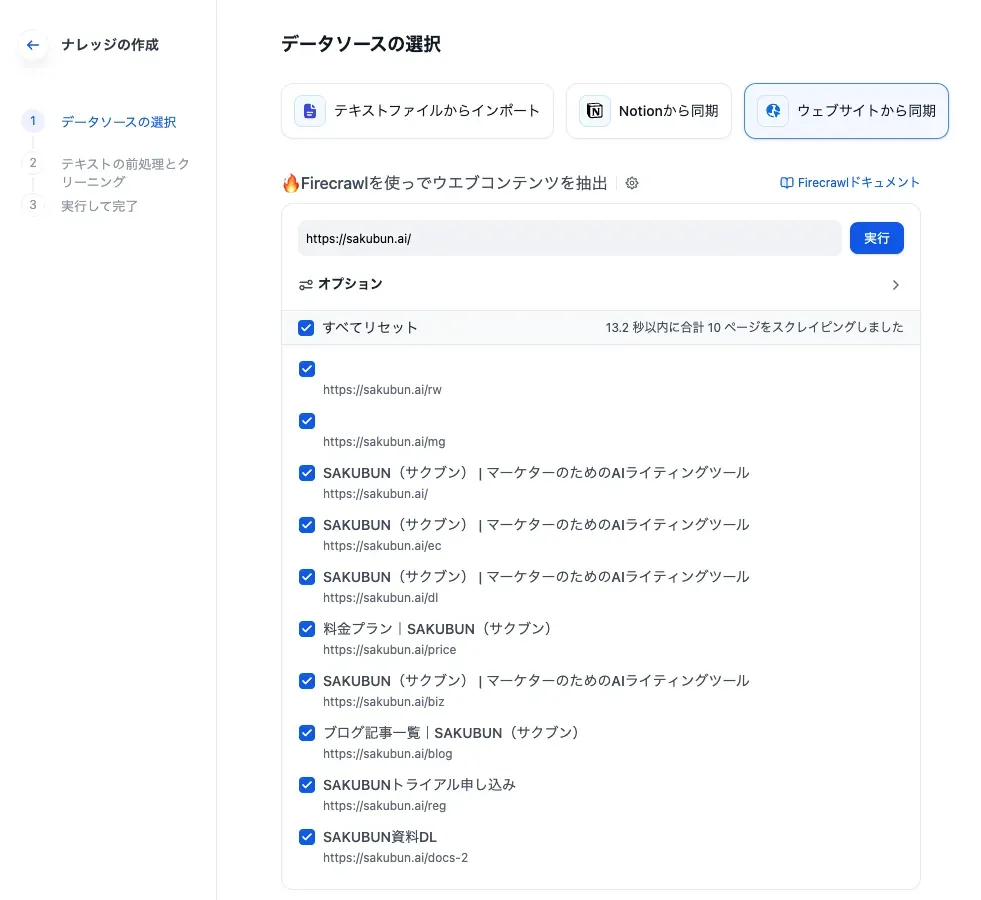Click the back arrow beside ナレッジの作成

pyautogui.click(x=33, y=45)
